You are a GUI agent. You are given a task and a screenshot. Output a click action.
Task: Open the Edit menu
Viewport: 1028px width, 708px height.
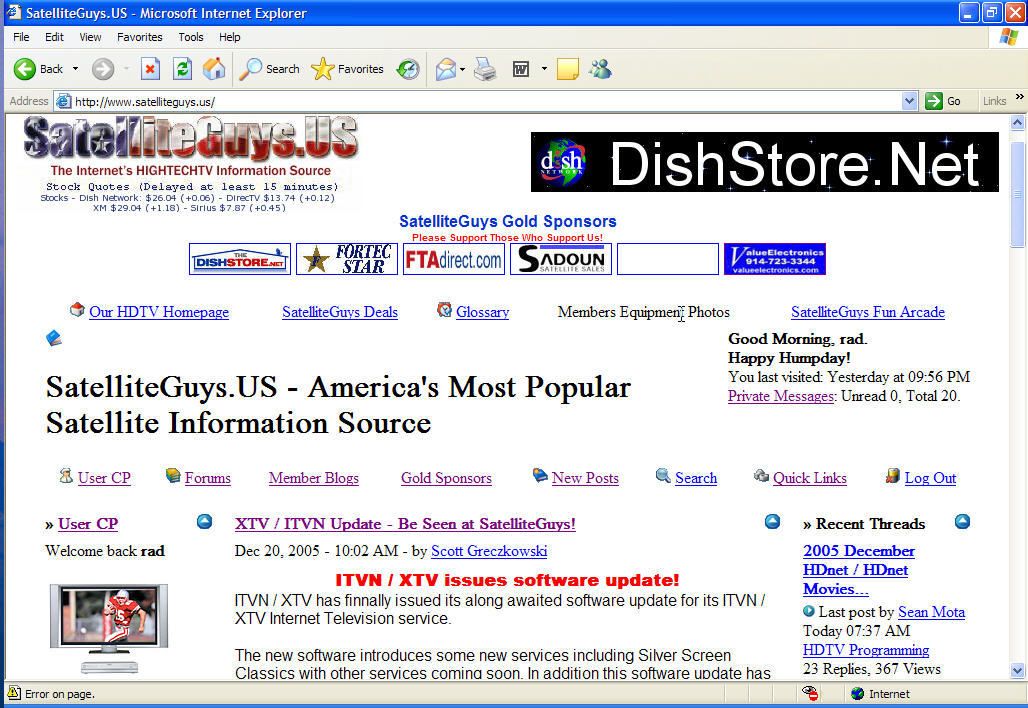pyautogui.click(x=54, y=37)
